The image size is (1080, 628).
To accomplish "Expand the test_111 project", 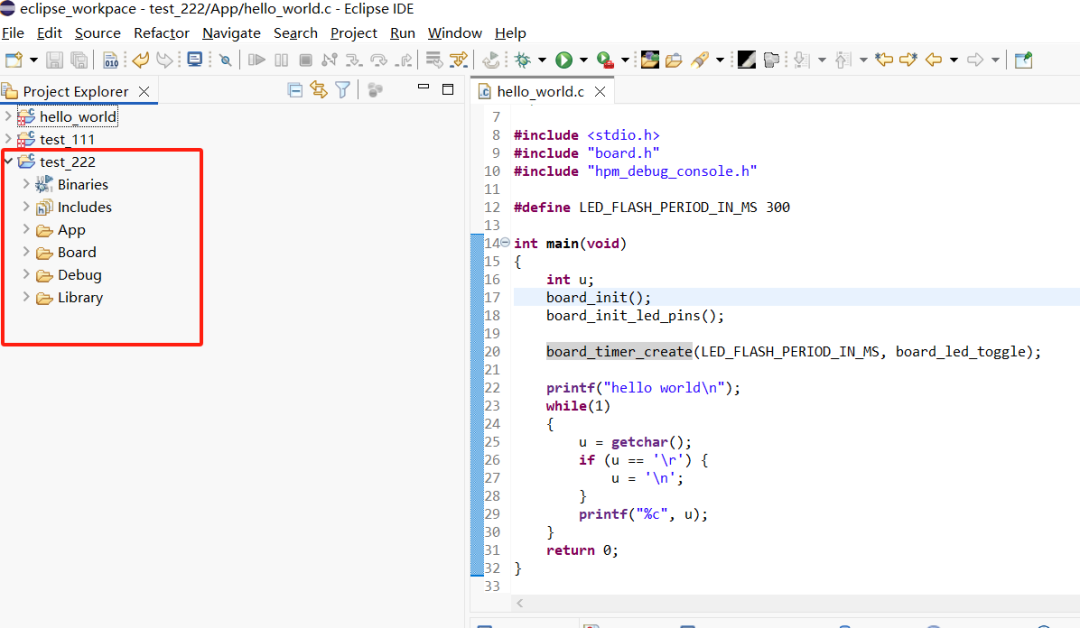I will tap(8, 139).
